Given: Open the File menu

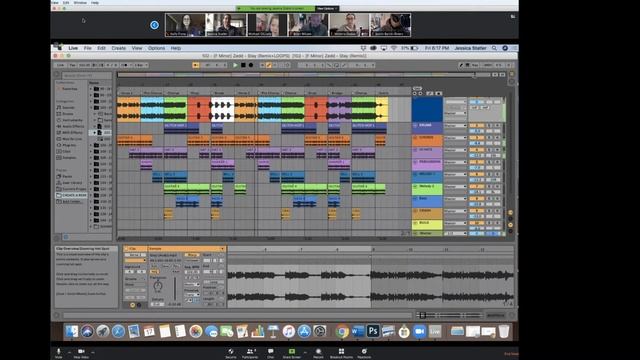Looking at the screenshot, I should tap(88, 48).
